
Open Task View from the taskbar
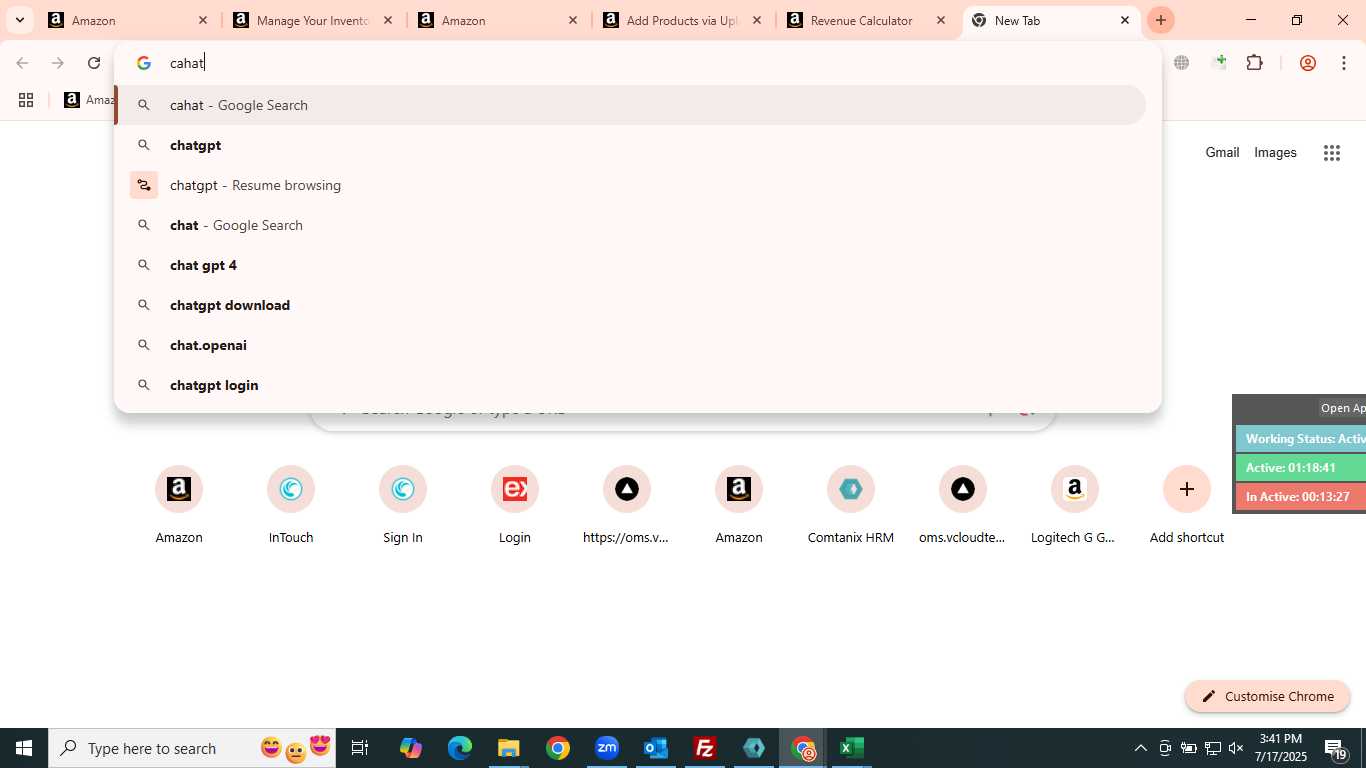coord(360,748)
